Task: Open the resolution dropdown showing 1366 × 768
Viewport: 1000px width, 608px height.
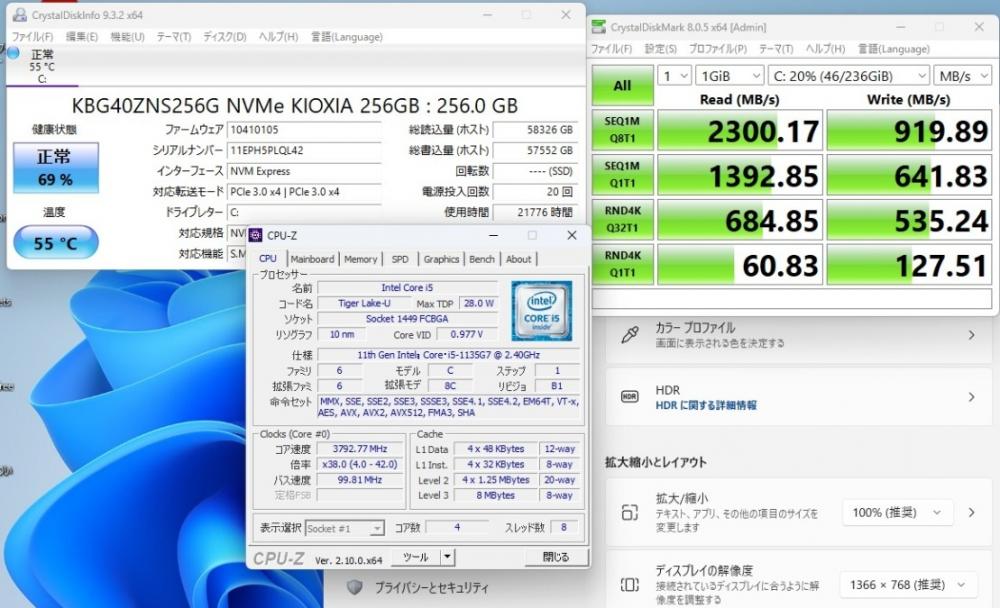Action: click(x=906, y=584)
